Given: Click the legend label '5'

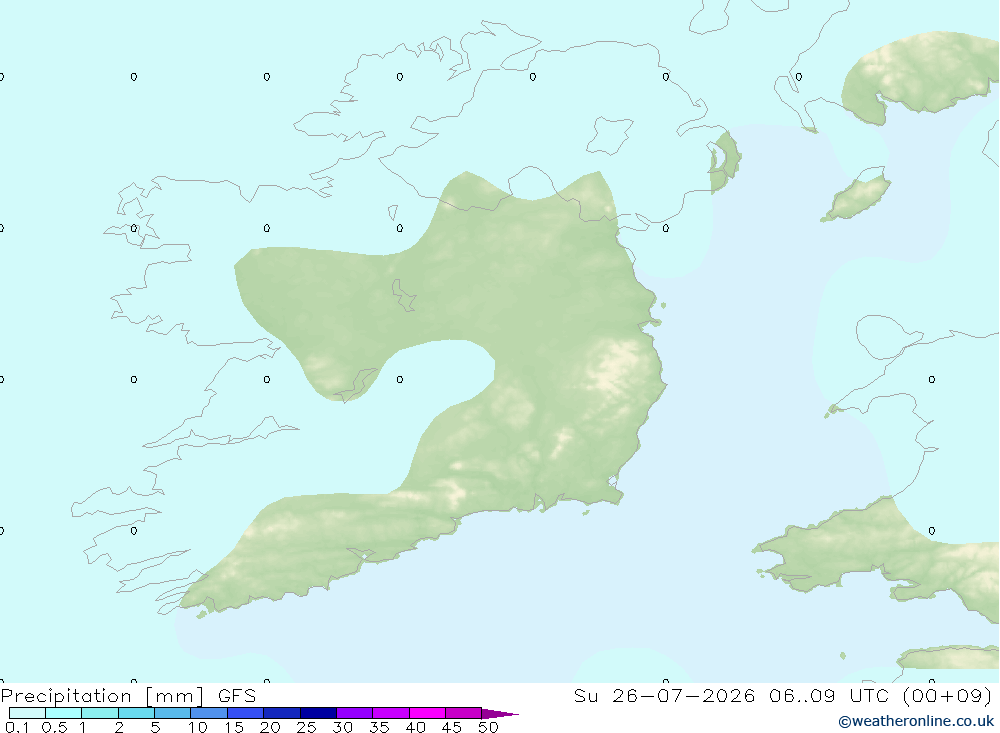Looking at the screenshot, I should tap(155, 727).
